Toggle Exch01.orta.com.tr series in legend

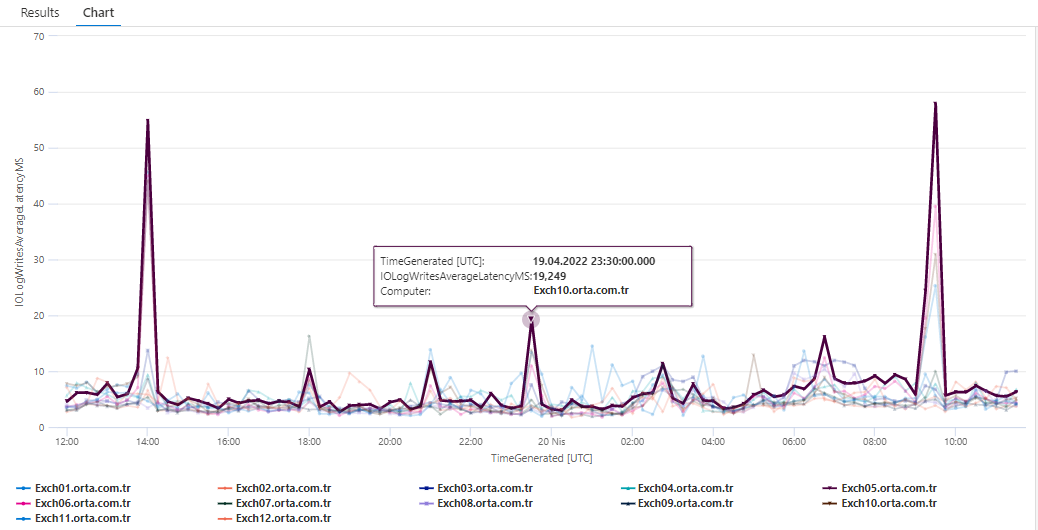point(73,489)
